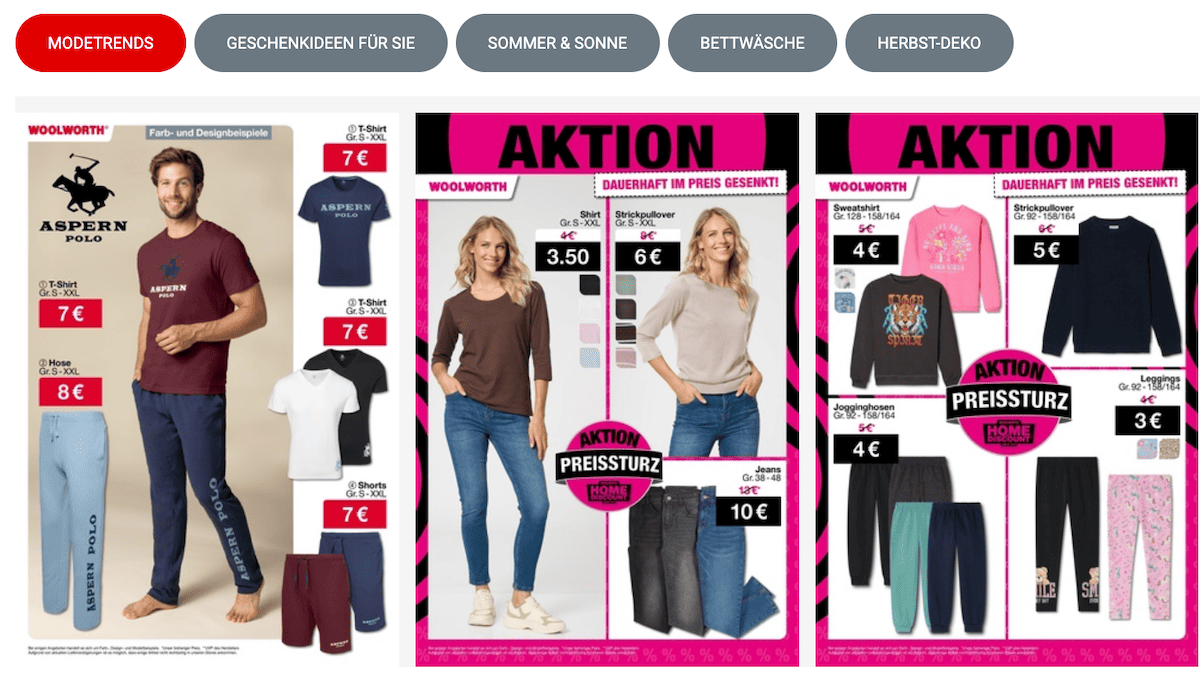Click the Woolworth logo on first flyer
This screenshot has width=1200, height=679.
click(67, 129)
